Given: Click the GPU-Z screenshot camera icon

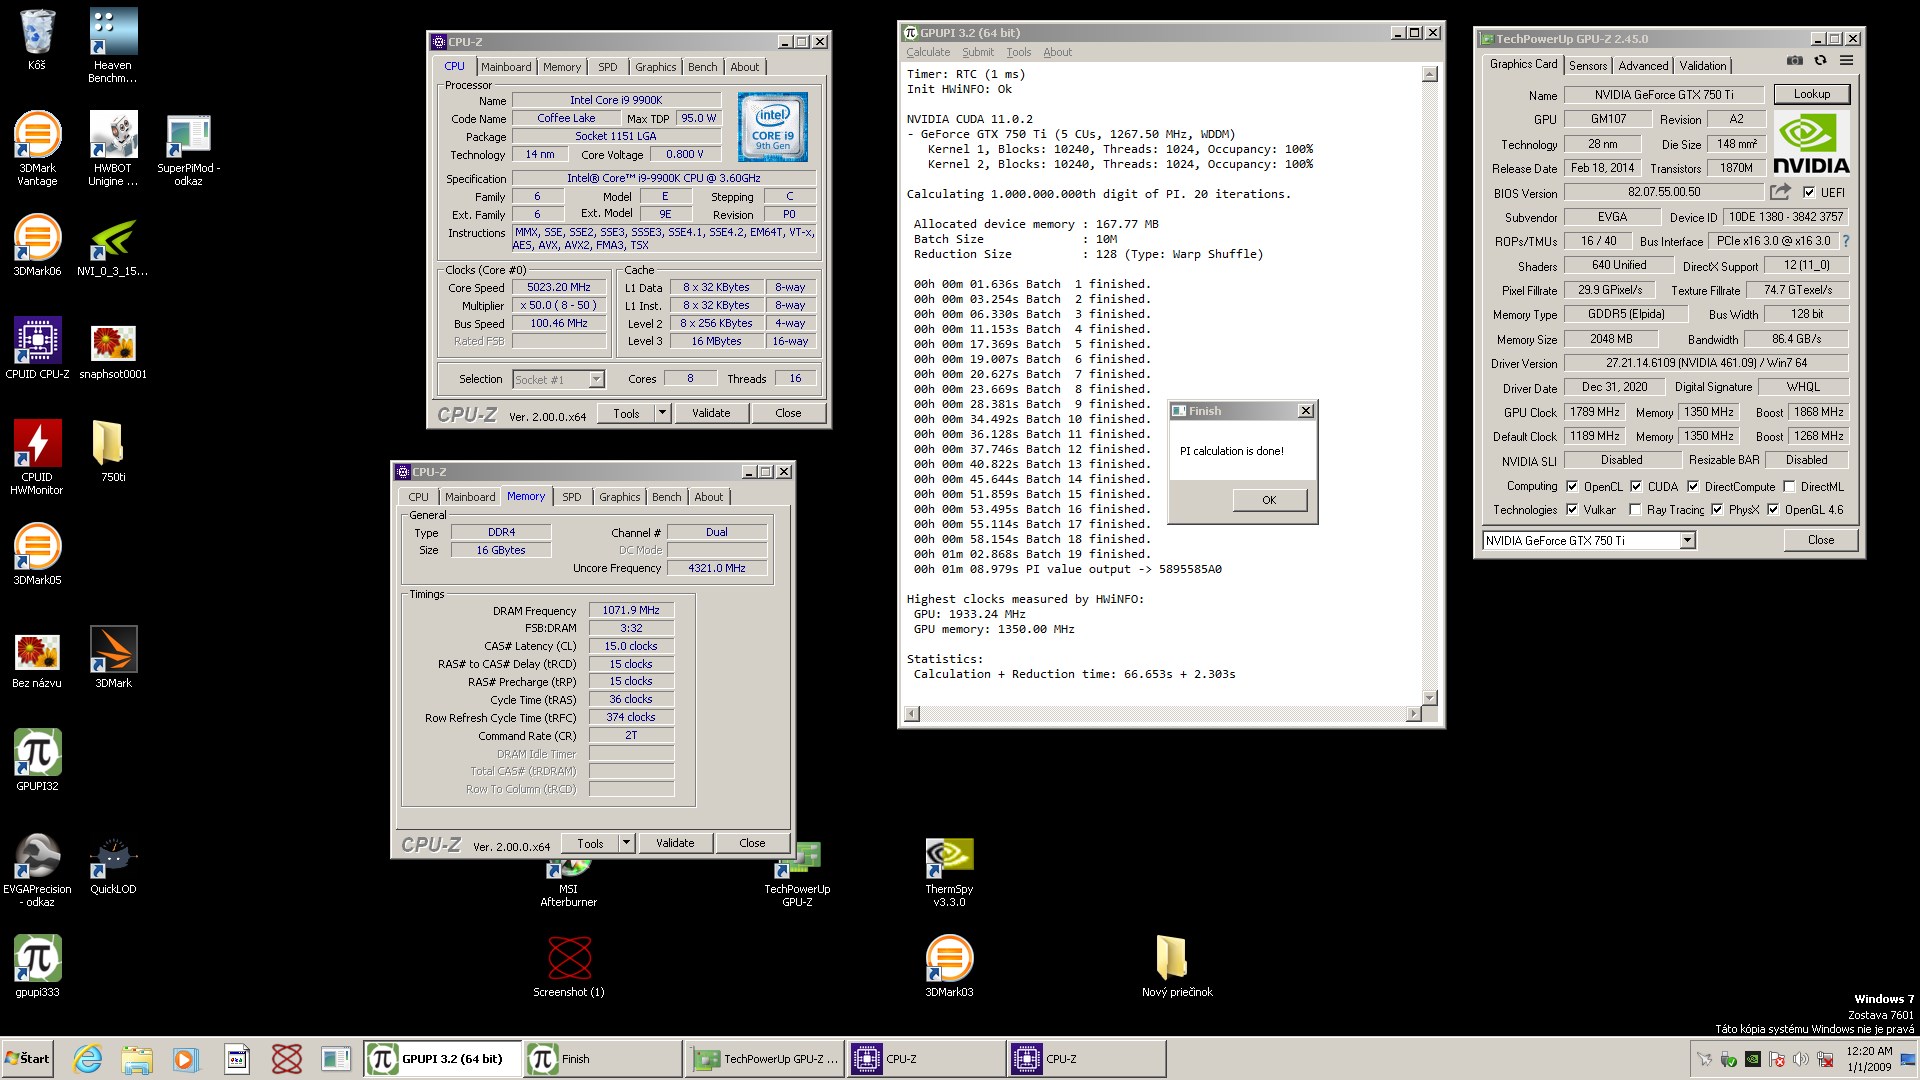Looking at the screenshot, I should pyautogui.click(x=1795, y=61).
